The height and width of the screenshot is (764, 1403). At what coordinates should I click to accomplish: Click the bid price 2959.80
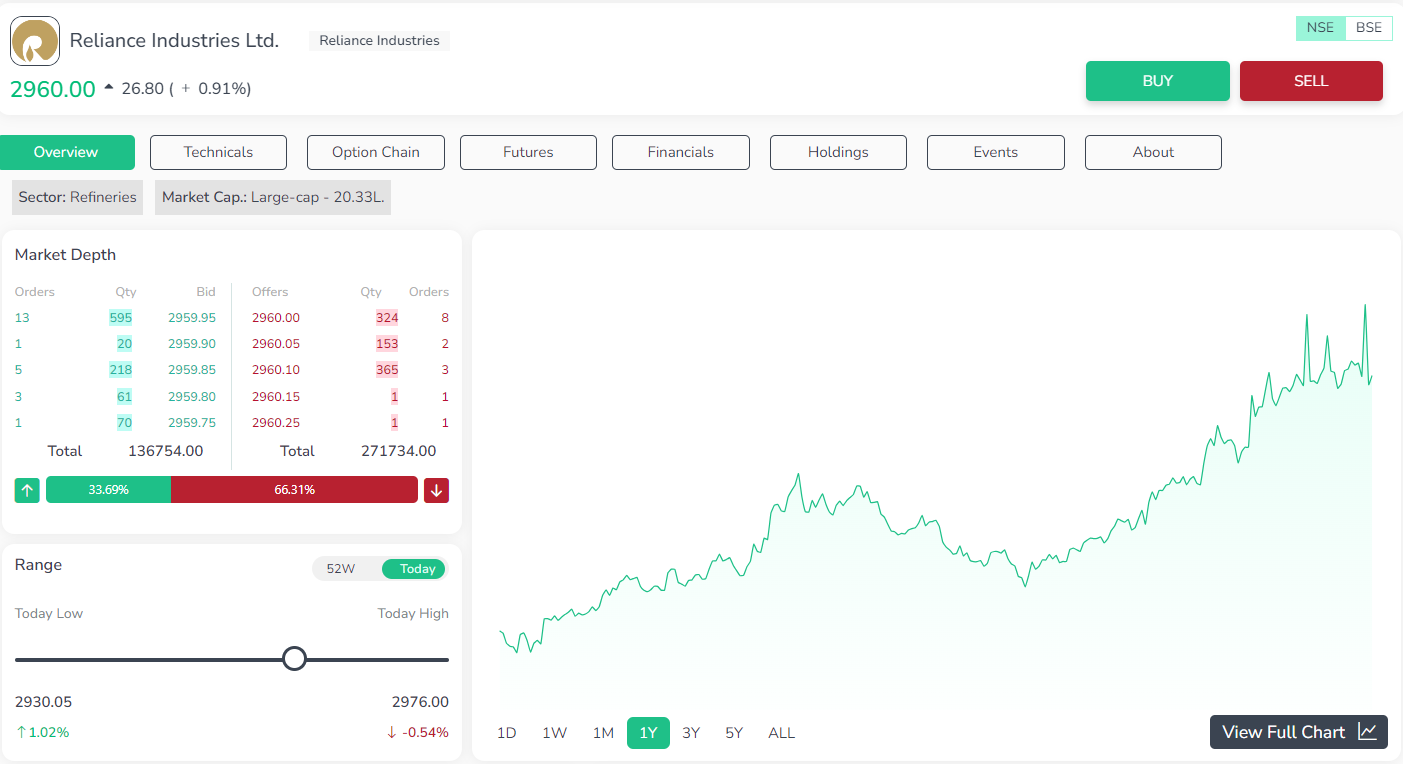pos(192,397)
